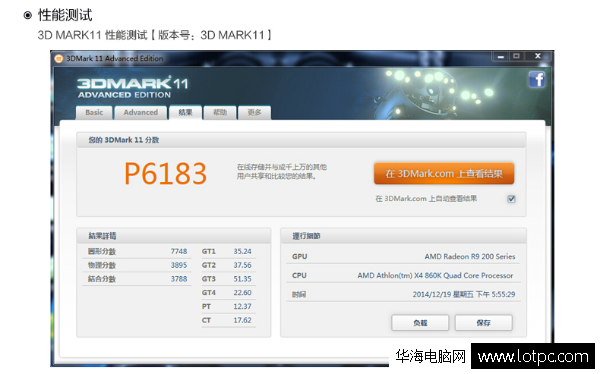Switch to the Advanced tab
Screen dimensions: 600x374
140,113
